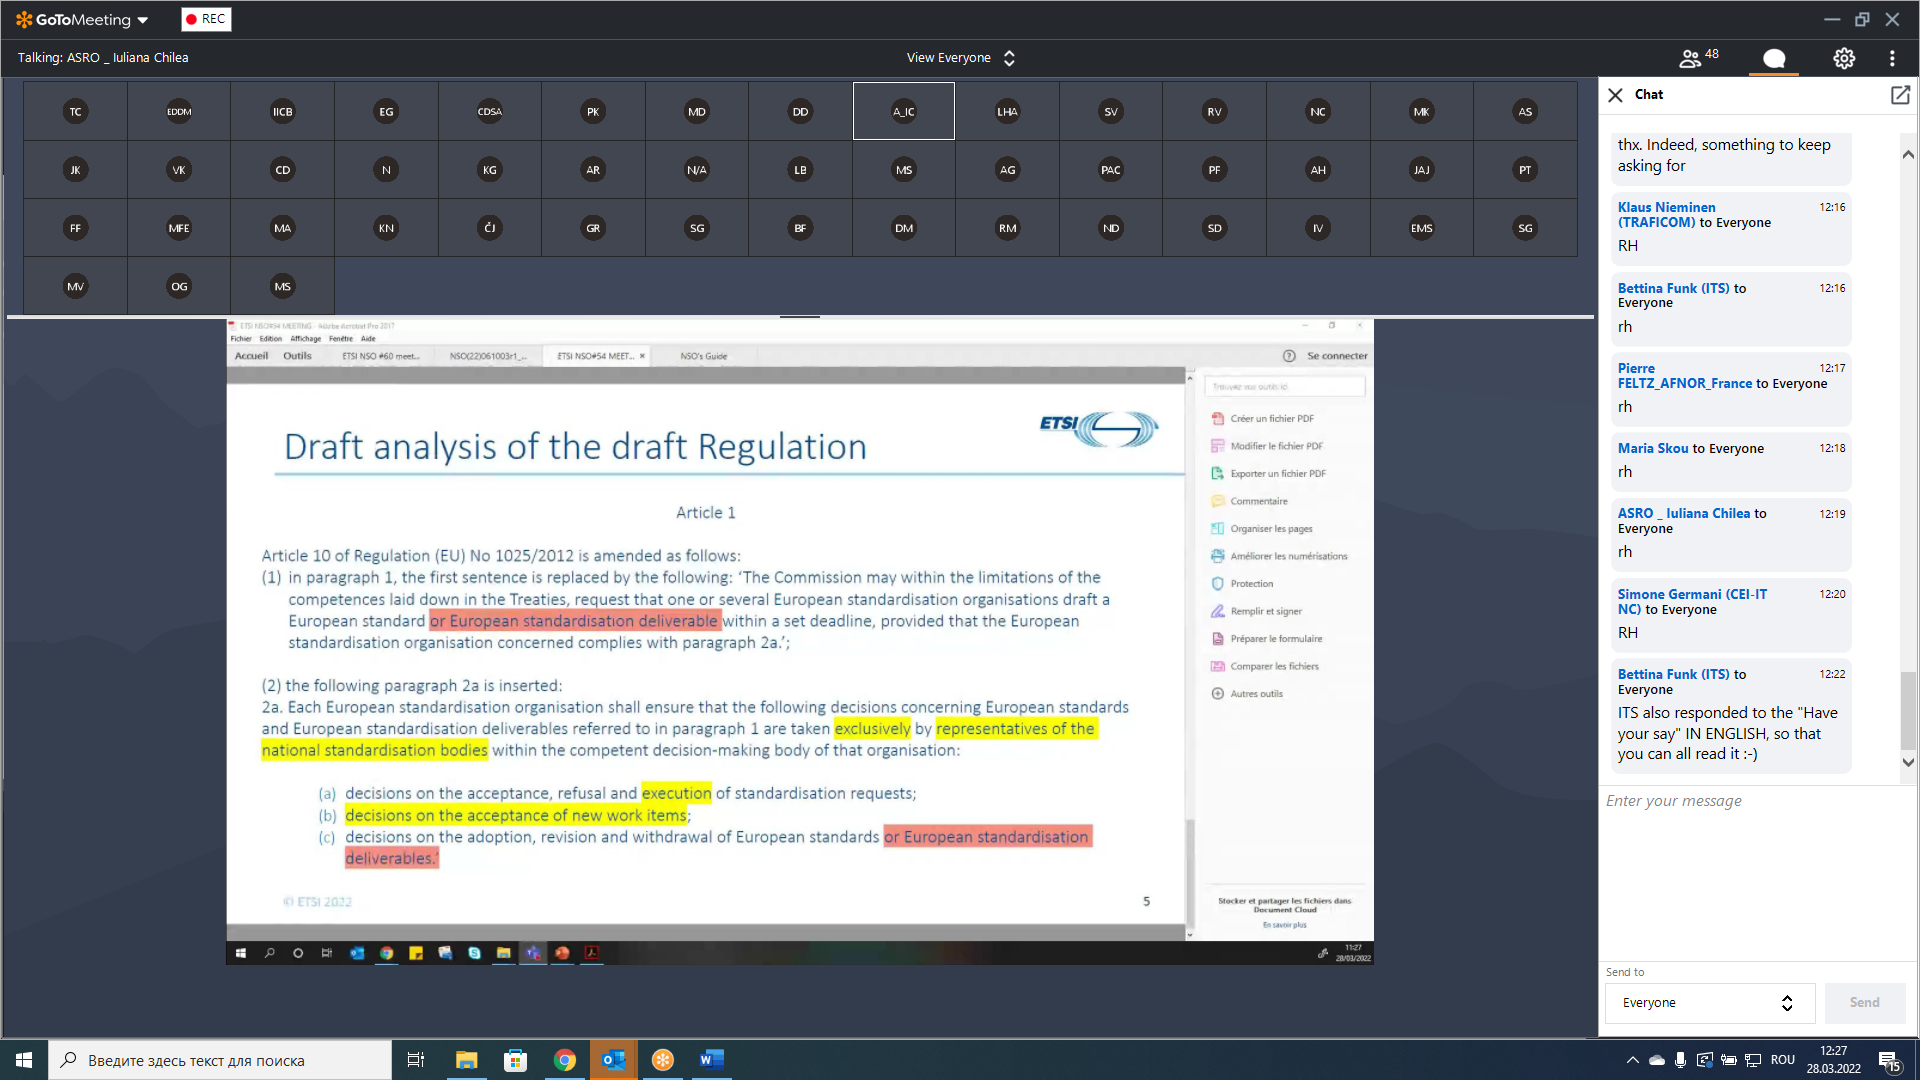Toggle the REC recording indicator
The image size is (1920, 1080).
tap(206, 19)
